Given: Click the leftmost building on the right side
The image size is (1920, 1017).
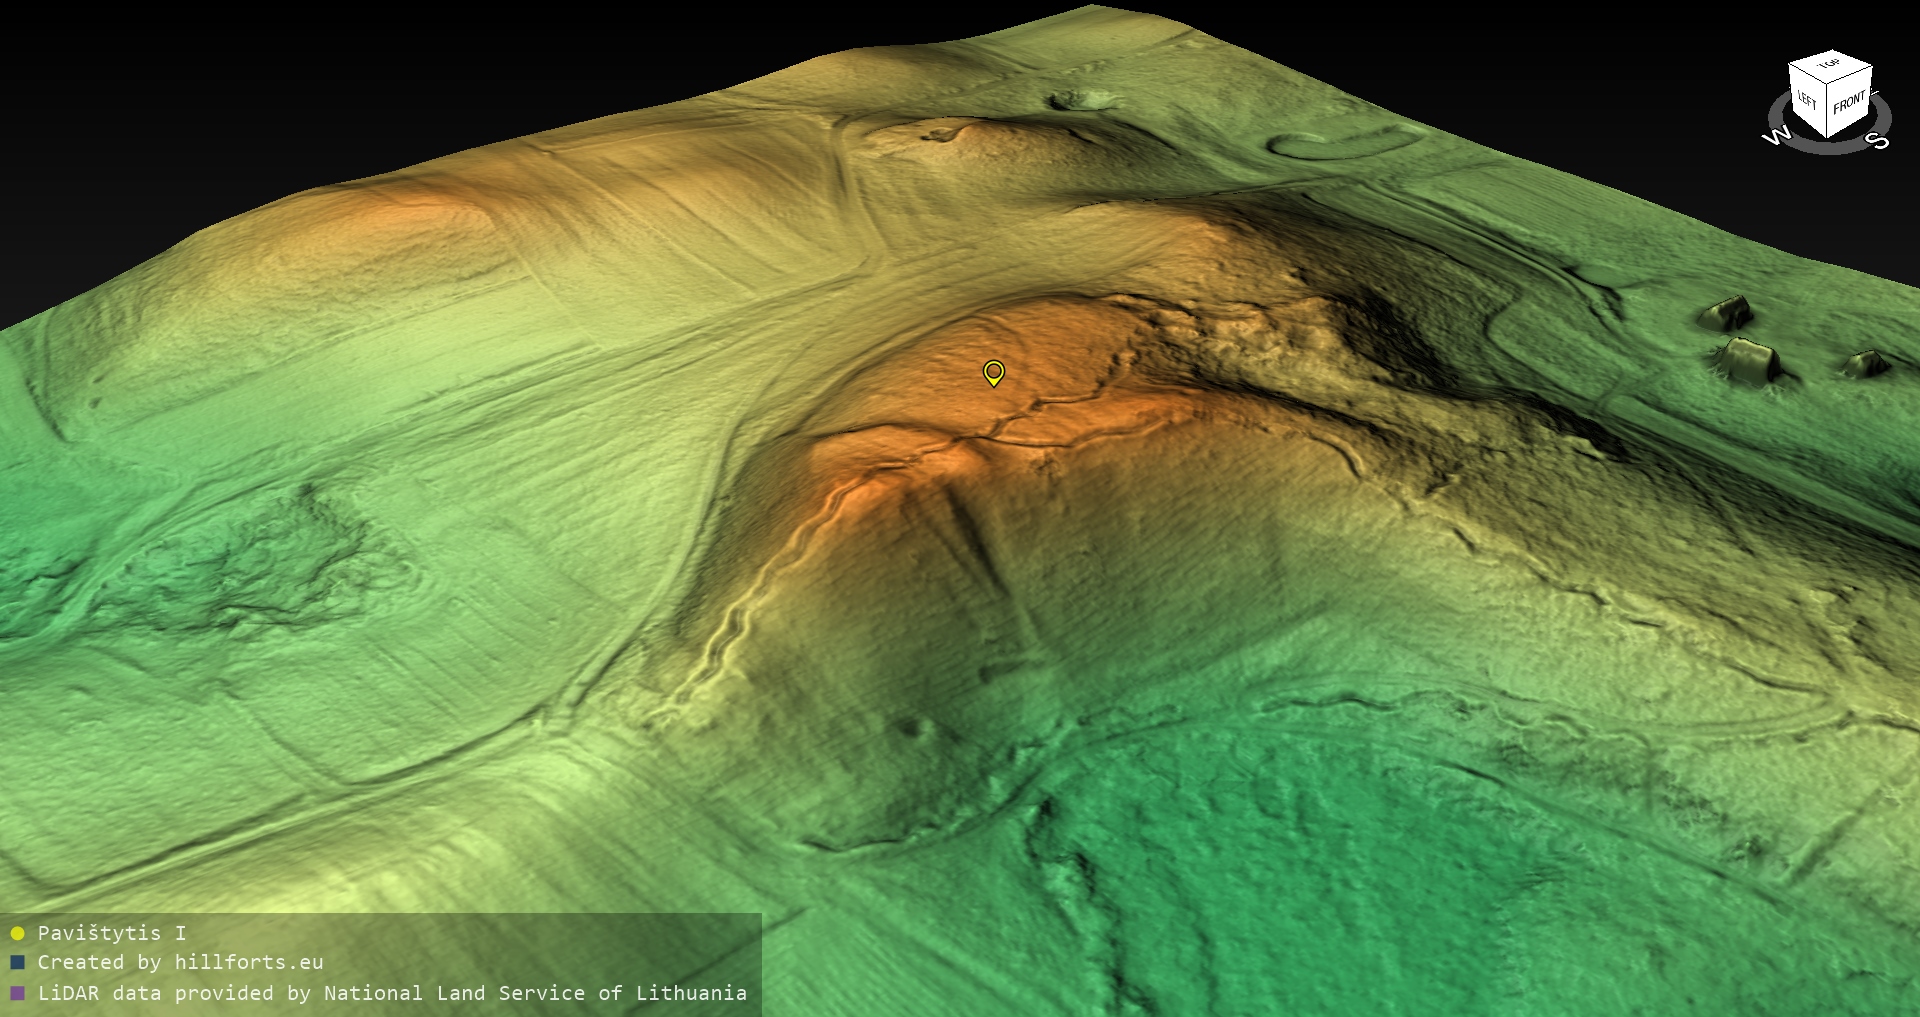Looking at the screenshot, I should click(1724, 313).
